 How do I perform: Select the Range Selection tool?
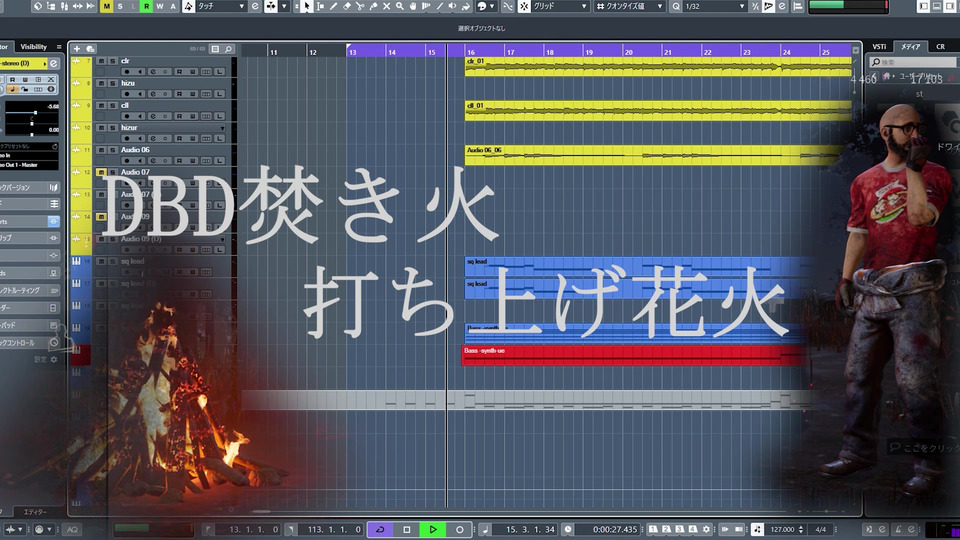[x=320, y=6]
